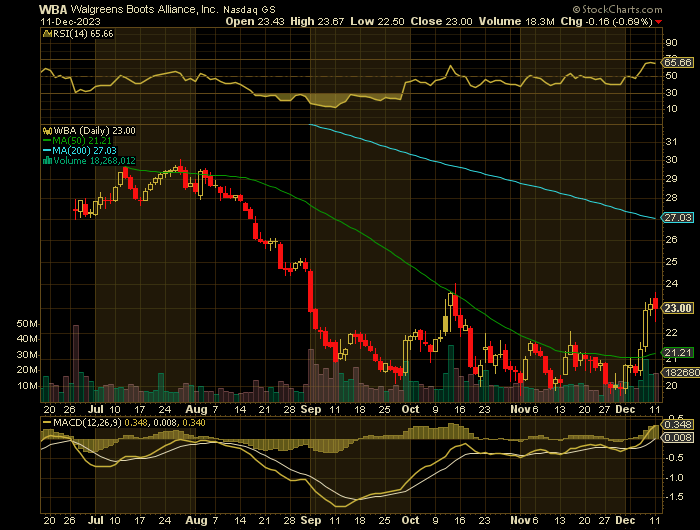Screen dimensions: 700x530
Task: Click the 90 level on RSI axis
Action: tap(671, 43)
